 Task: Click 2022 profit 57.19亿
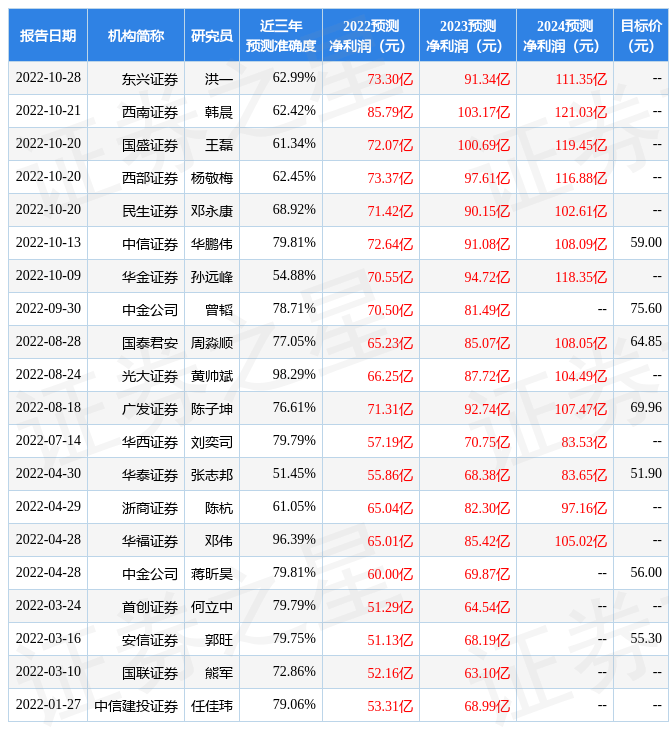coord(390,442)
